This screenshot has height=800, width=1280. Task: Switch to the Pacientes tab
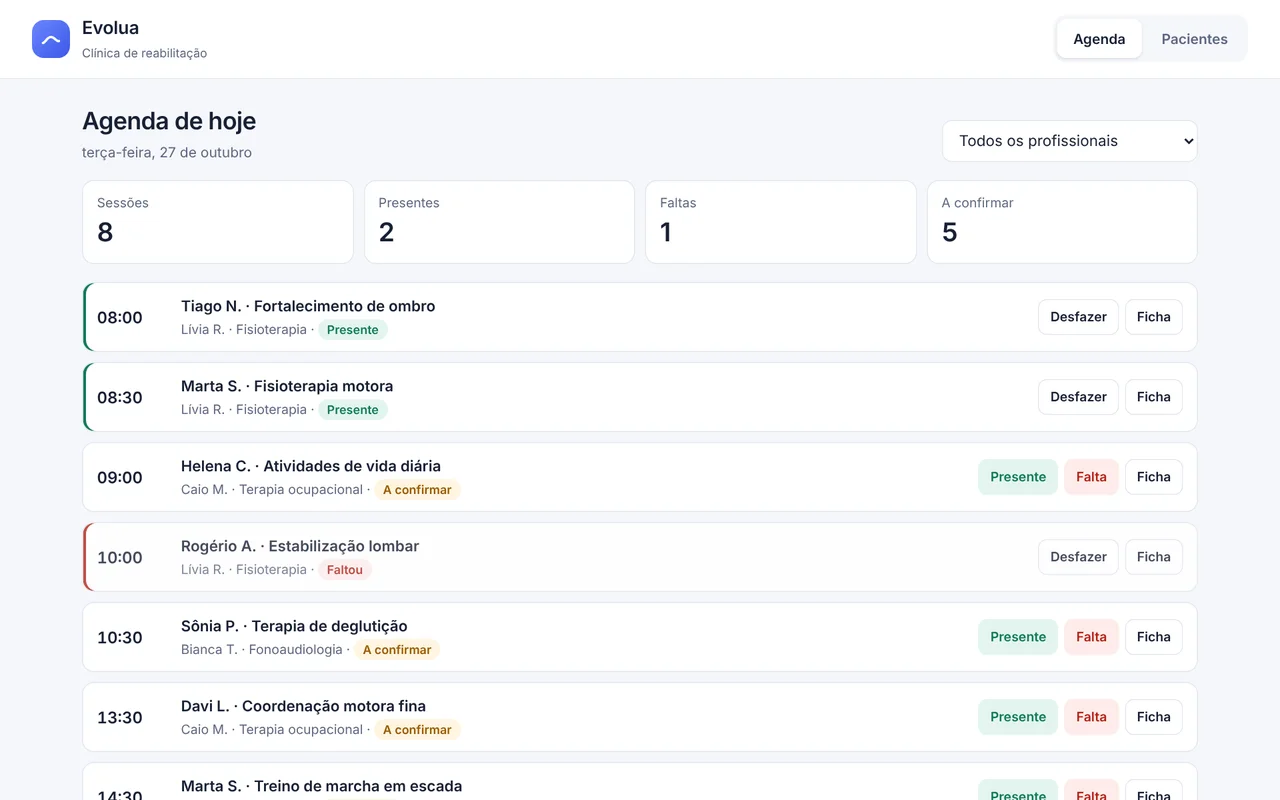pos(1194,39)
